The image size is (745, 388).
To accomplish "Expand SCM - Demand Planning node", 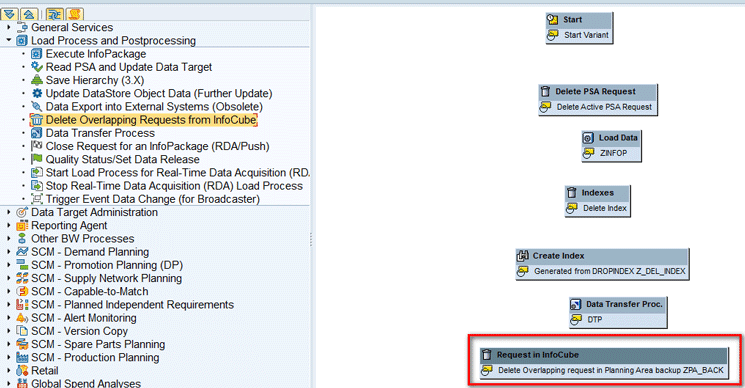I will pos(9,252).
